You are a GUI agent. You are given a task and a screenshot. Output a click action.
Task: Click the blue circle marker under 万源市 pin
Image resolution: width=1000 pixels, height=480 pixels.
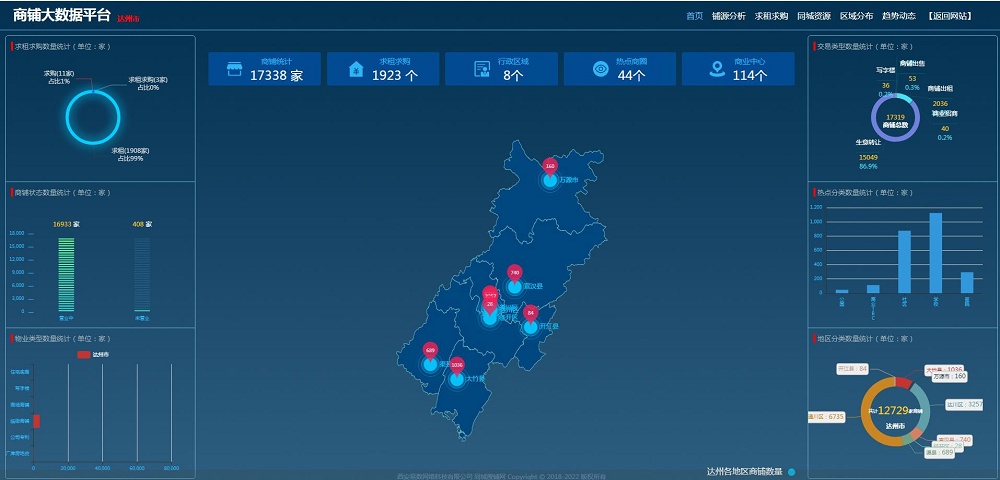pyautogui.click(x=550, y=180)
